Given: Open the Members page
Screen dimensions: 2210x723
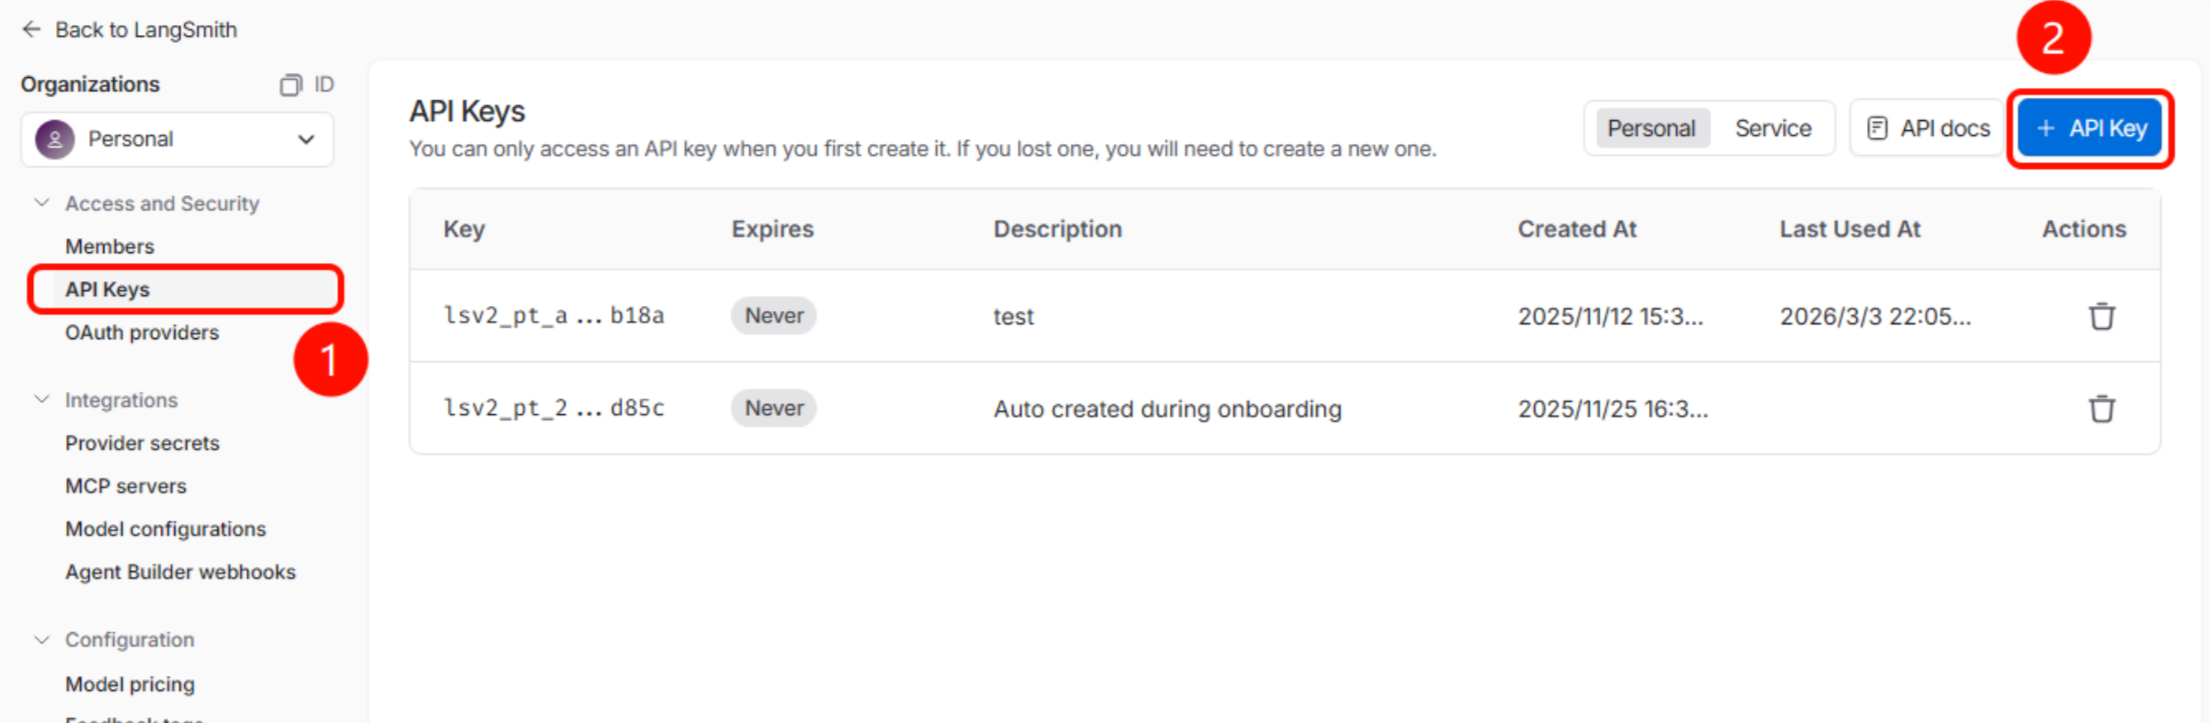Looking at the screenshot, I should click(x=110, y=246).
